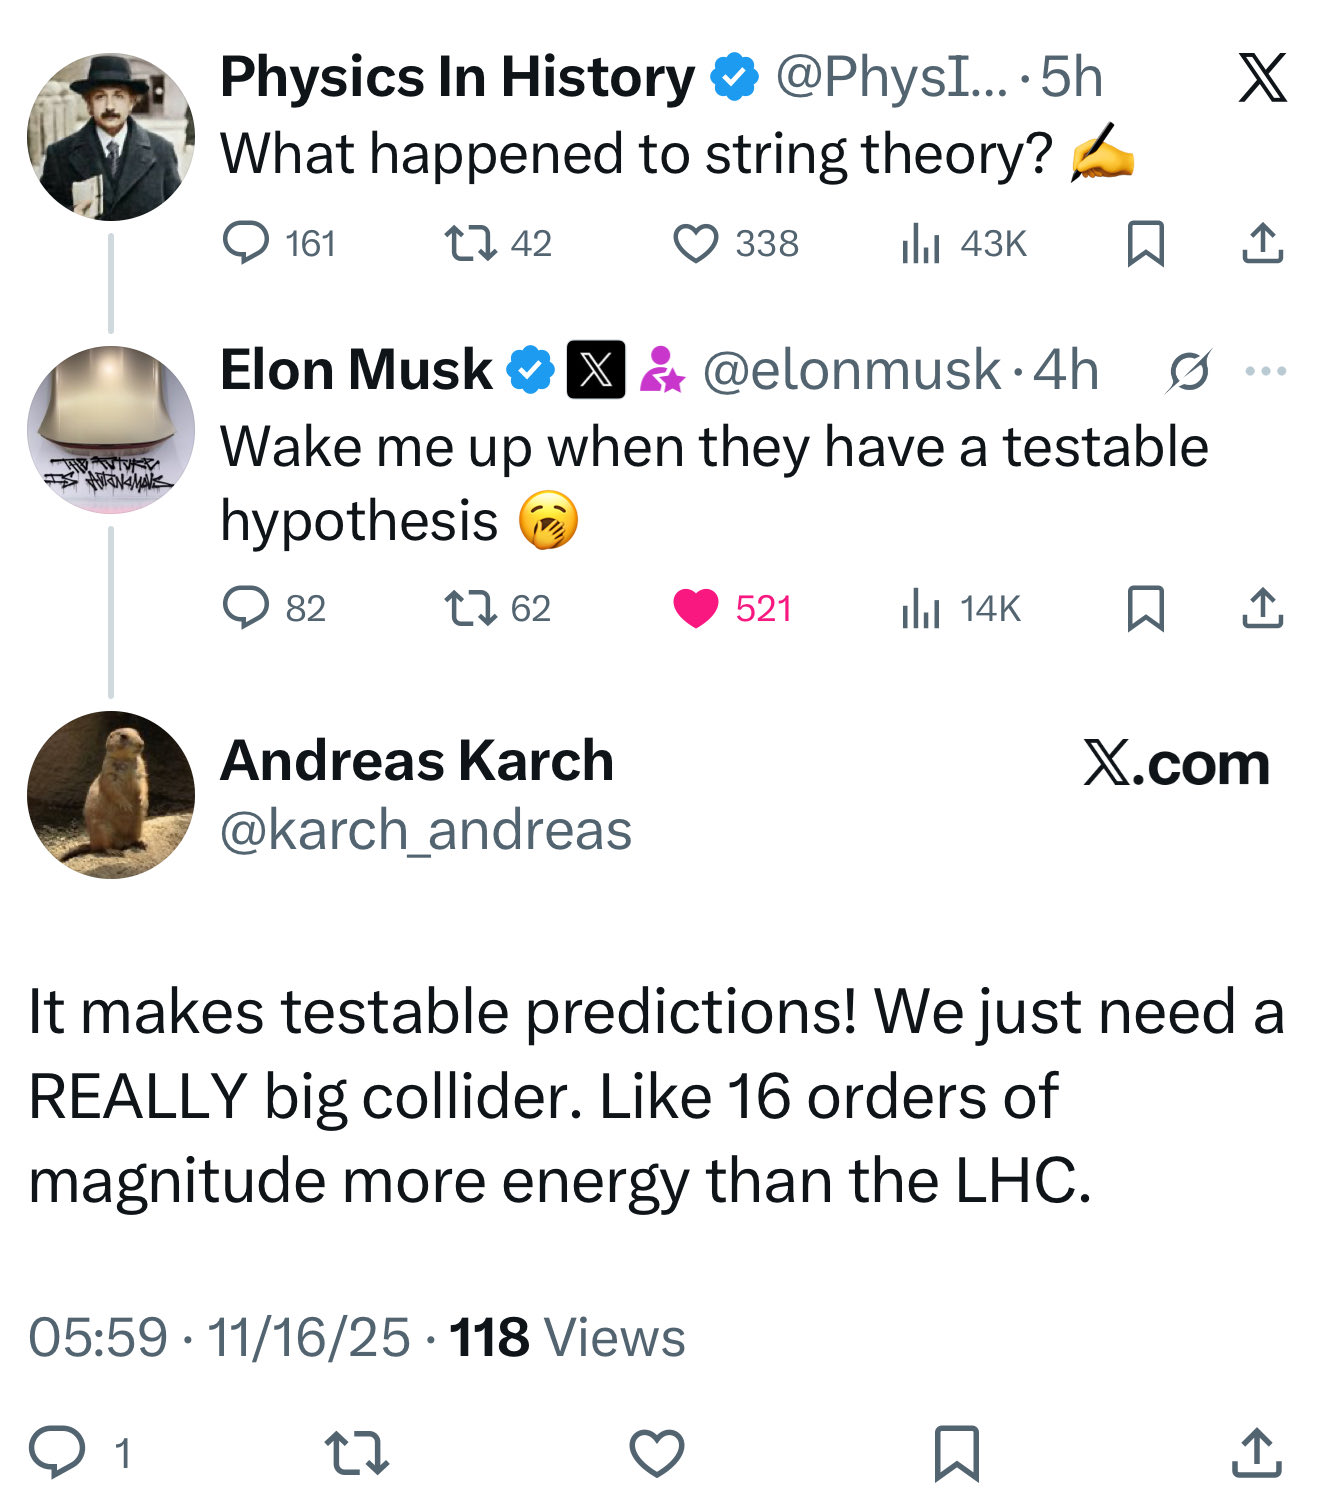Share the Physics In History post
Viewport: 1320px width, 1490px height.
[x=1262, y=243]
